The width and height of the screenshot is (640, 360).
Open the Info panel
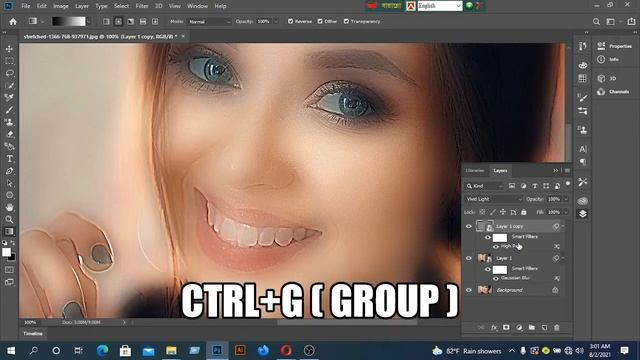(608, 60)
